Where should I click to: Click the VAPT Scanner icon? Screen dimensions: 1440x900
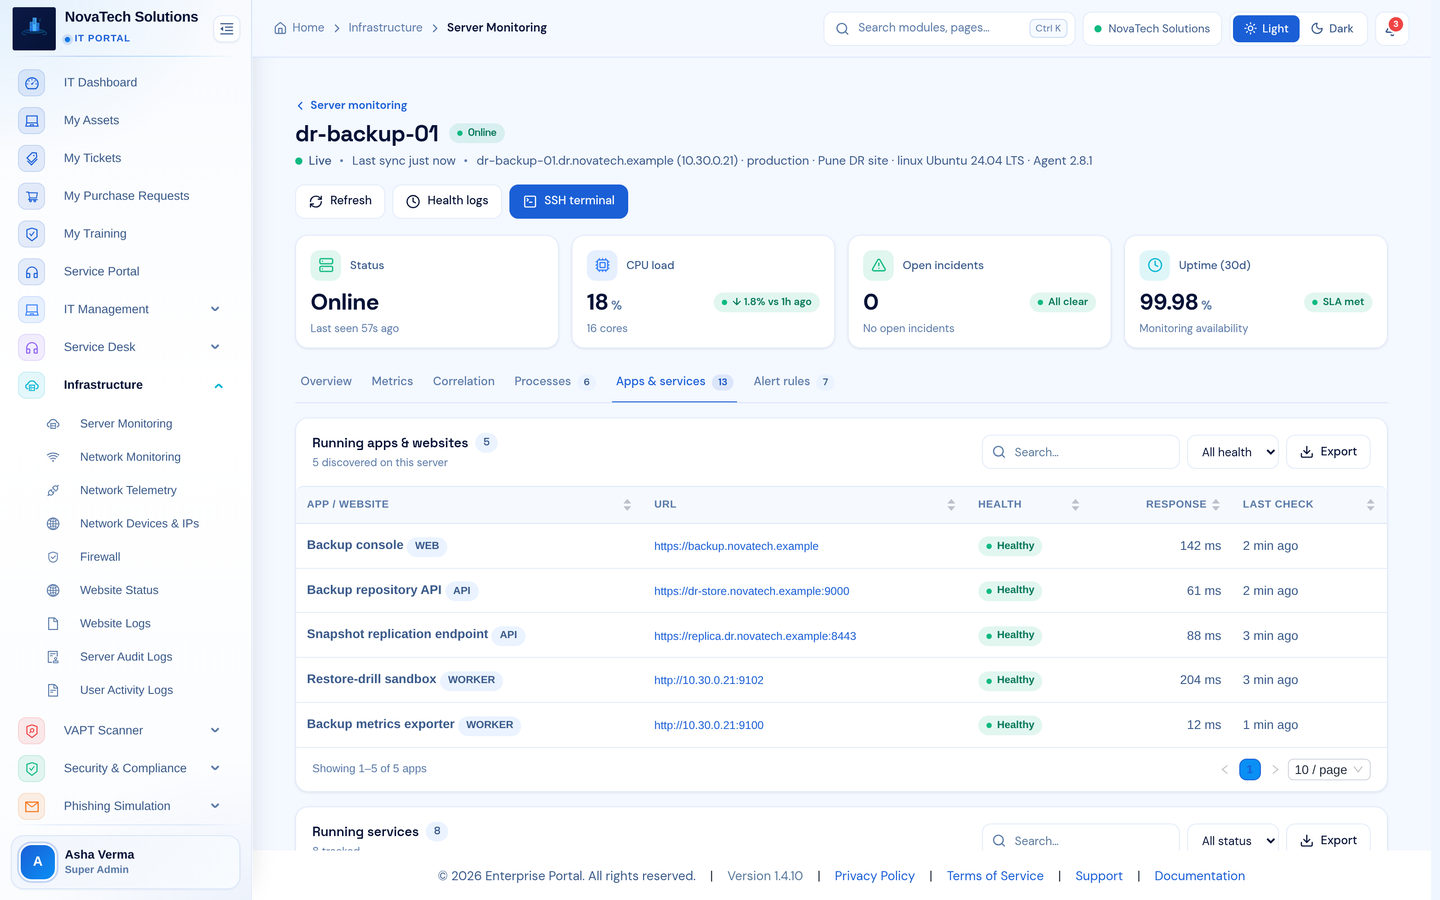[x=32, y=731]
